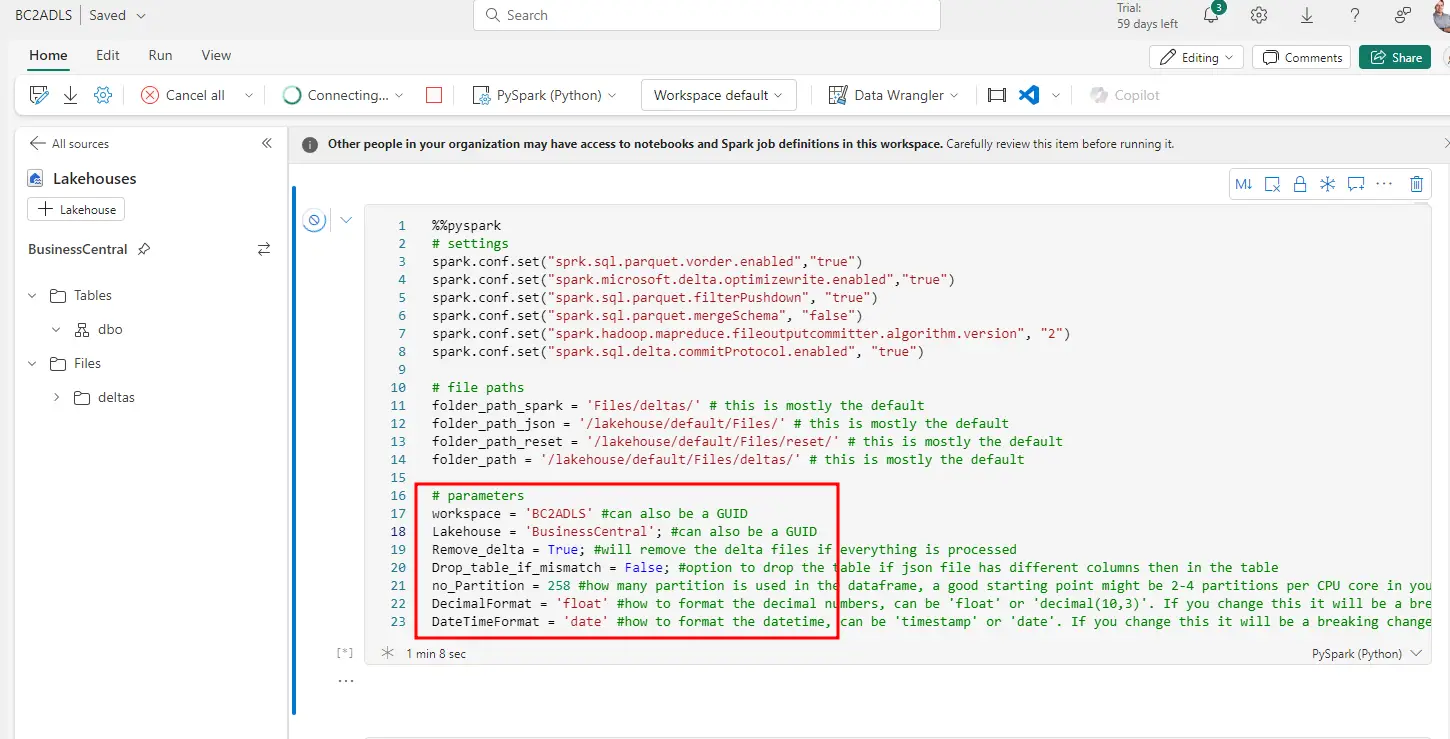
Task: Click the download arrow in the top header
Action: pos(1307,15)
